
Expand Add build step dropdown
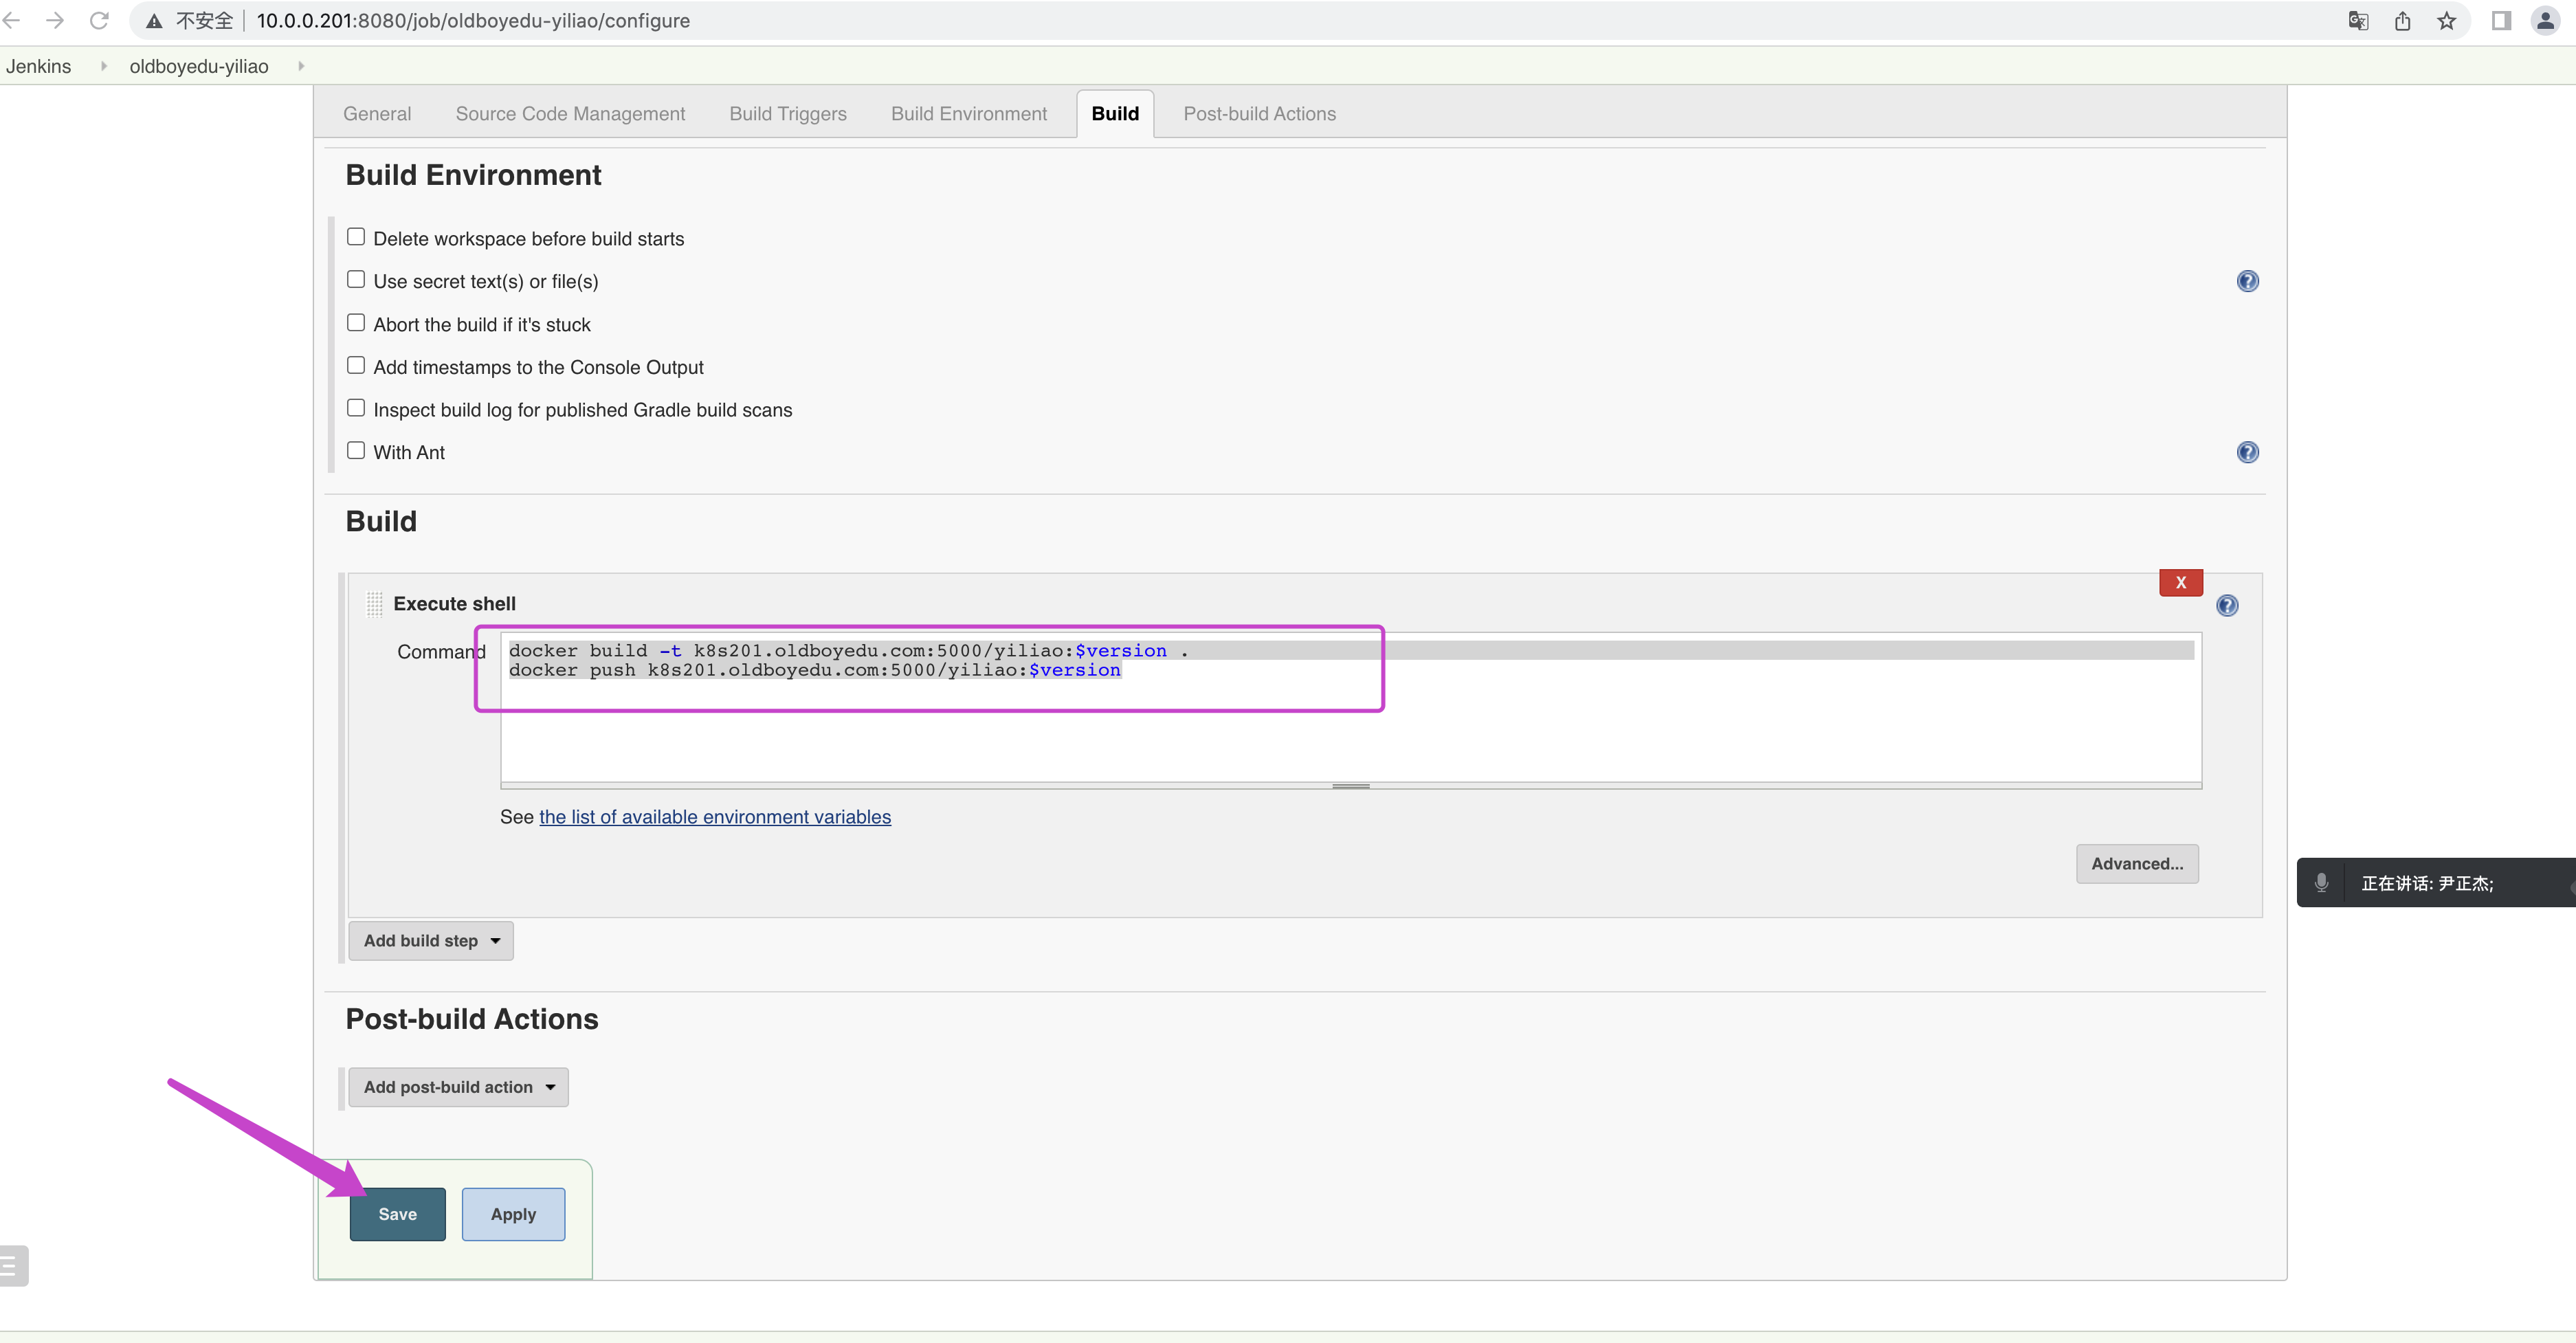431,941
